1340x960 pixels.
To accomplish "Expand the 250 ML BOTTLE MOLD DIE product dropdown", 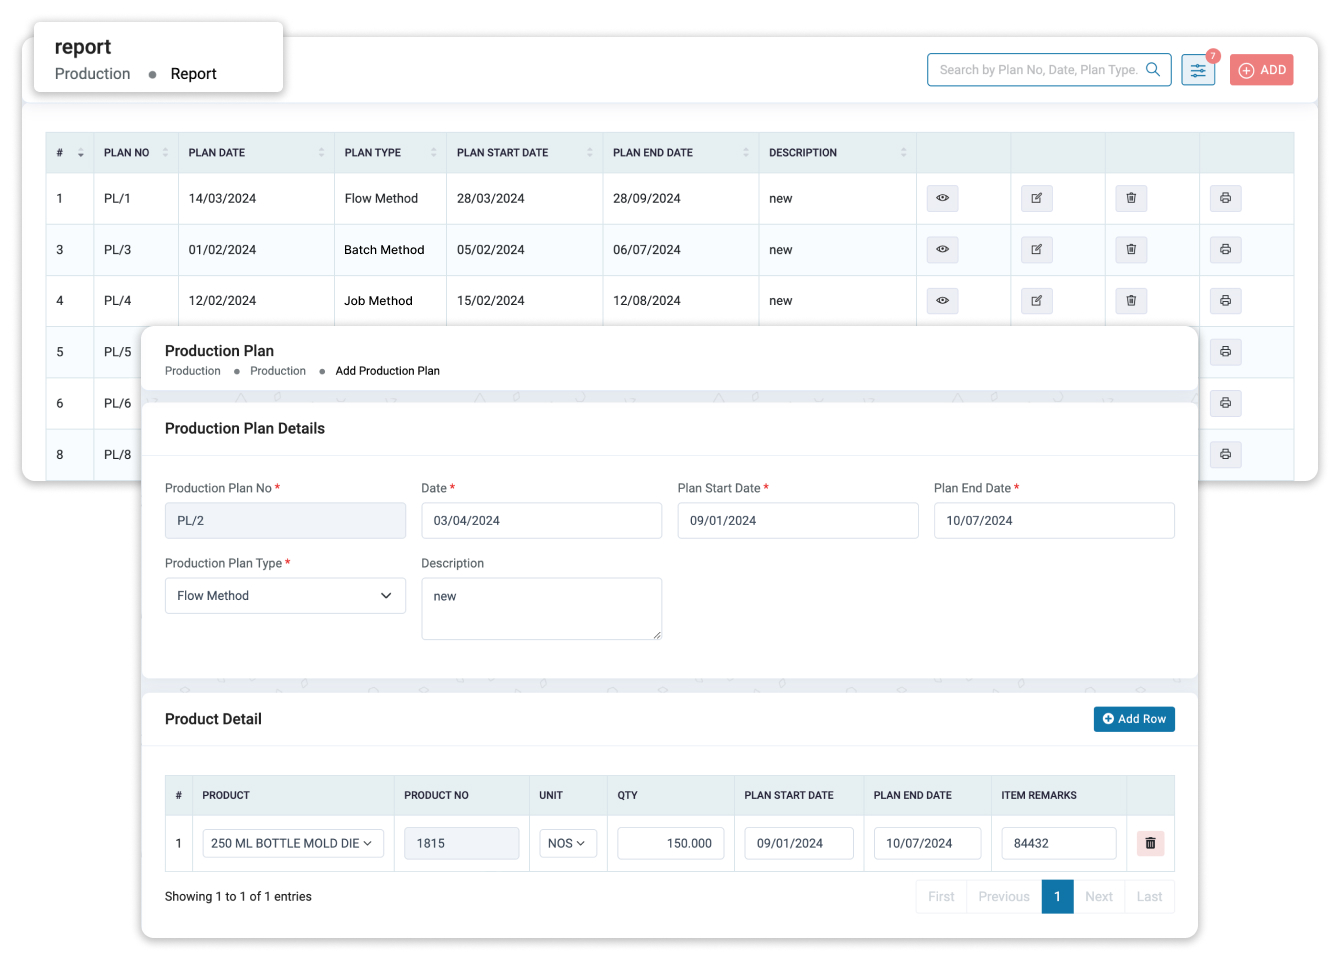I will tap(292, 843).
